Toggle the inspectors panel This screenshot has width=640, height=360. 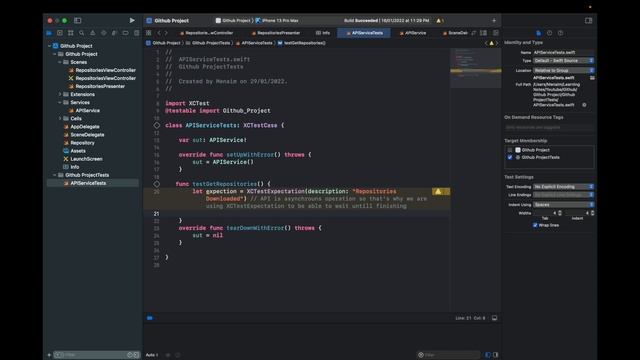(x=588, y=20)
